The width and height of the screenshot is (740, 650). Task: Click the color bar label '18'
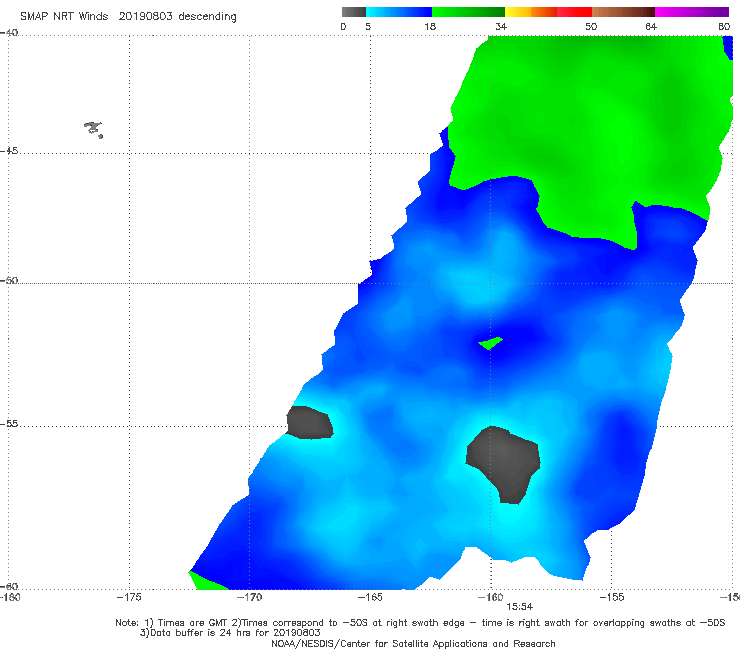pyautogui.click(x=430, y=26)
